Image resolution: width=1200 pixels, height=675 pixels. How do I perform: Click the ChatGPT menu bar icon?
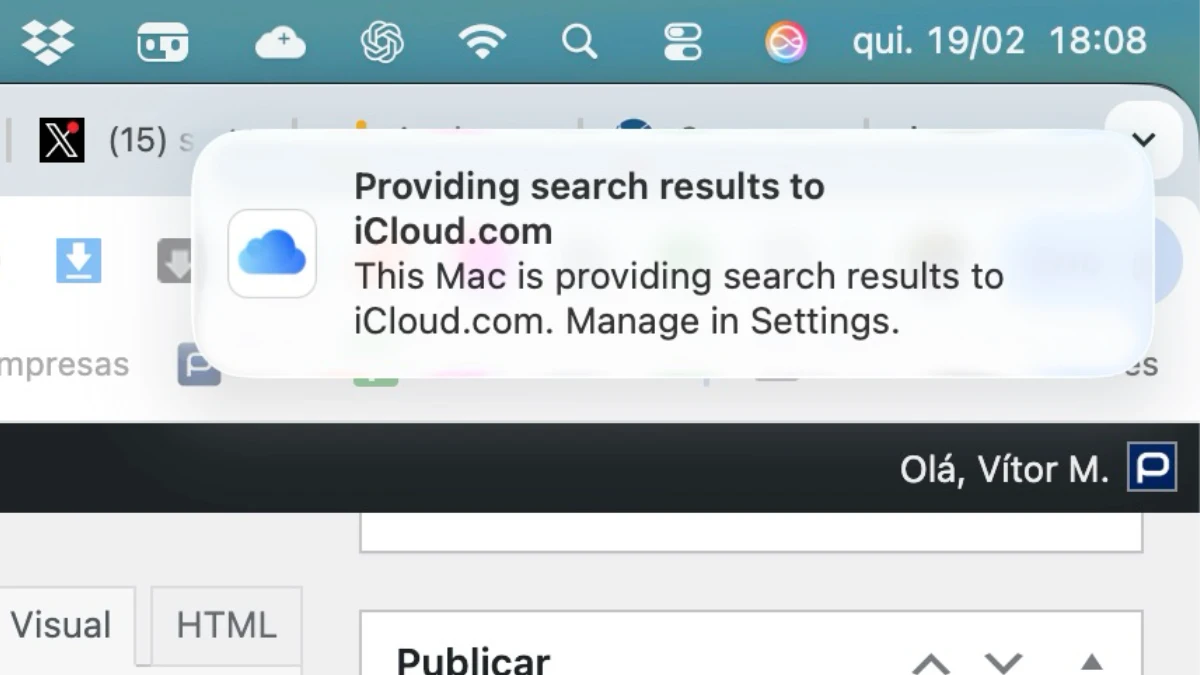[x=382, y=42]
